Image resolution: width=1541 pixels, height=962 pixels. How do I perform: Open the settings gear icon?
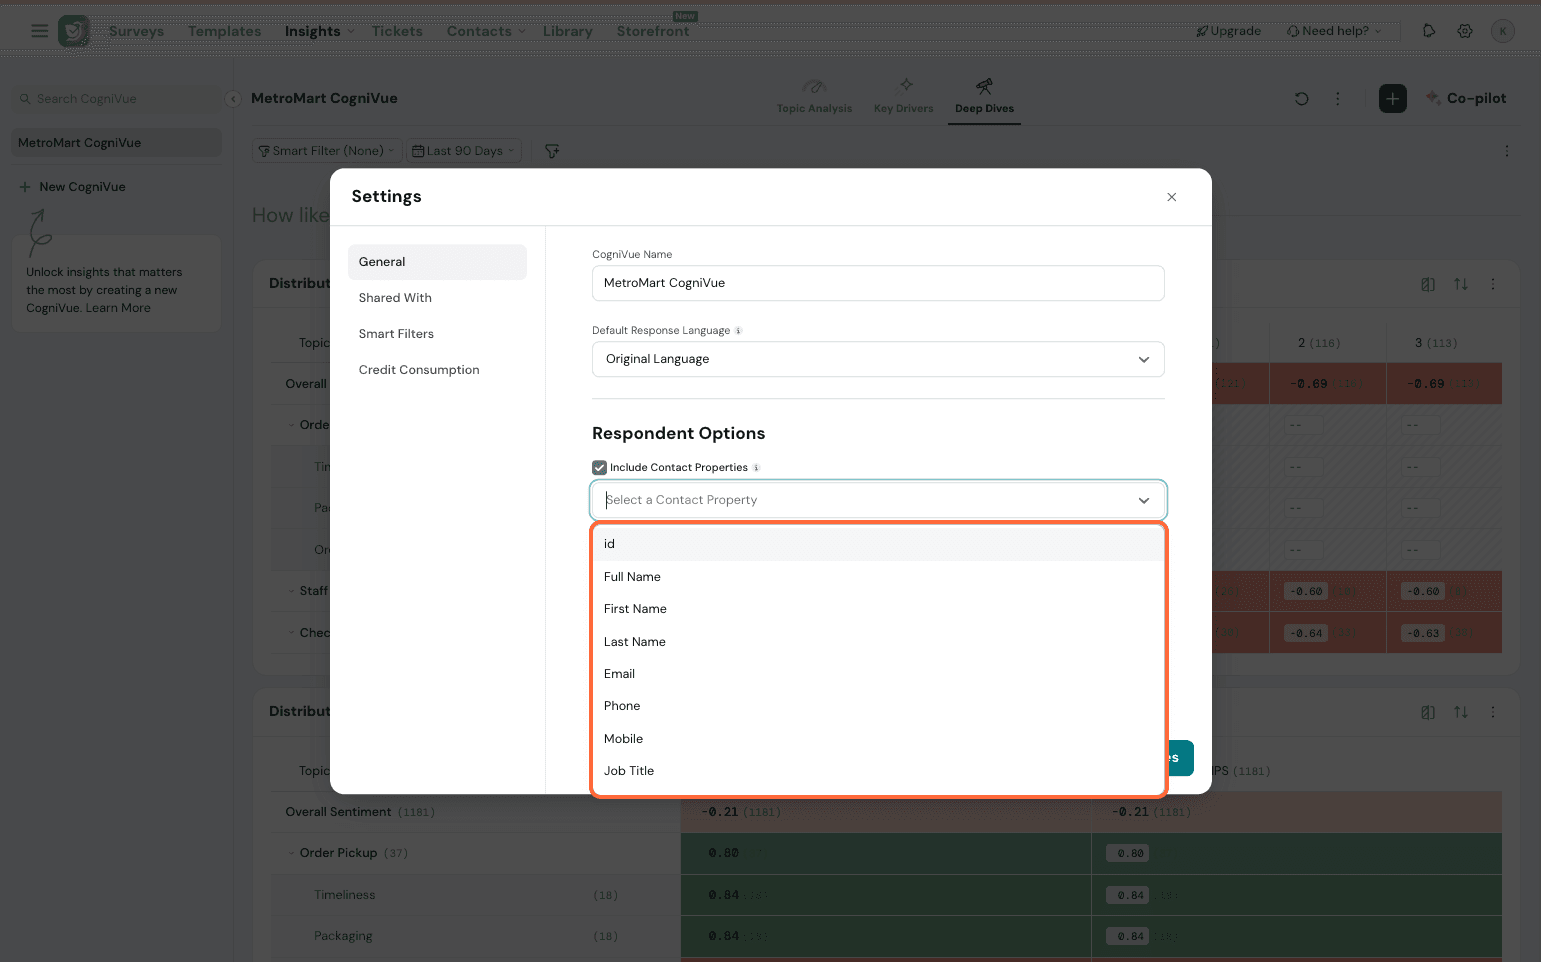1464,31
